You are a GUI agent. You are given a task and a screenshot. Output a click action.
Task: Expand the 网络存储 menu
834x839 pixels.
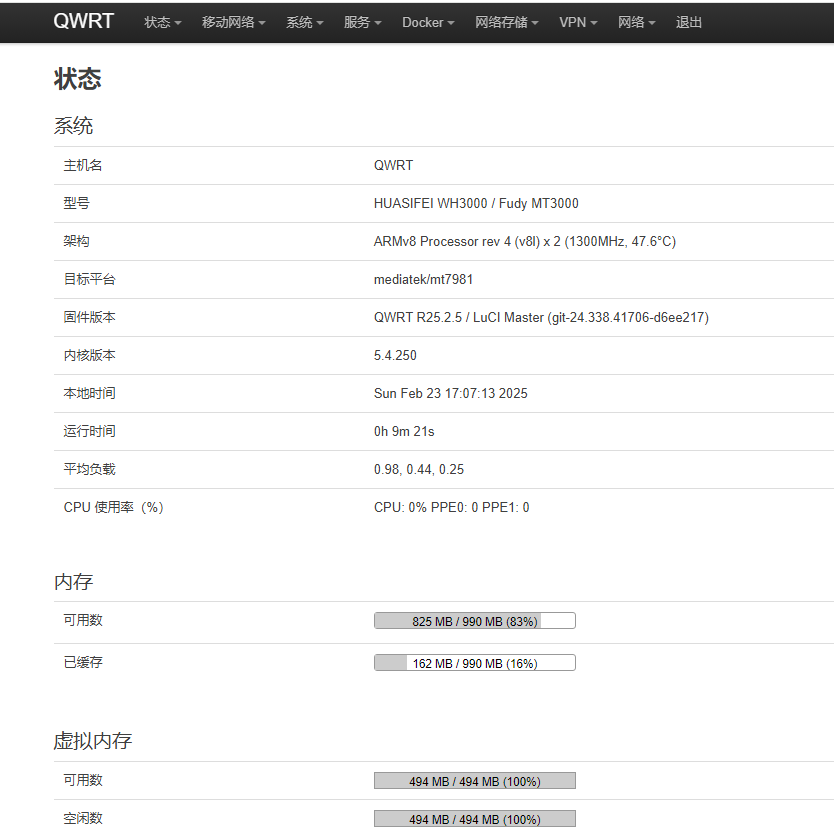[506, 22]
